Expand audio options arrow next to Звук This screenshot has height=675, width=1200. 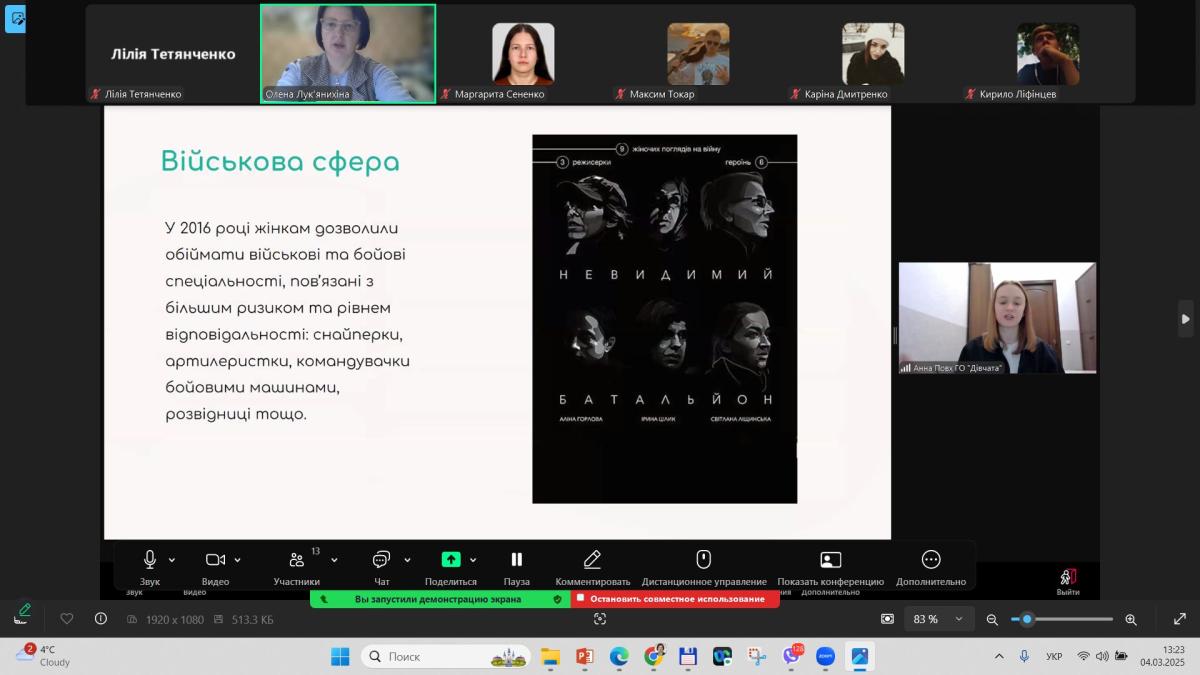point(172,560)
